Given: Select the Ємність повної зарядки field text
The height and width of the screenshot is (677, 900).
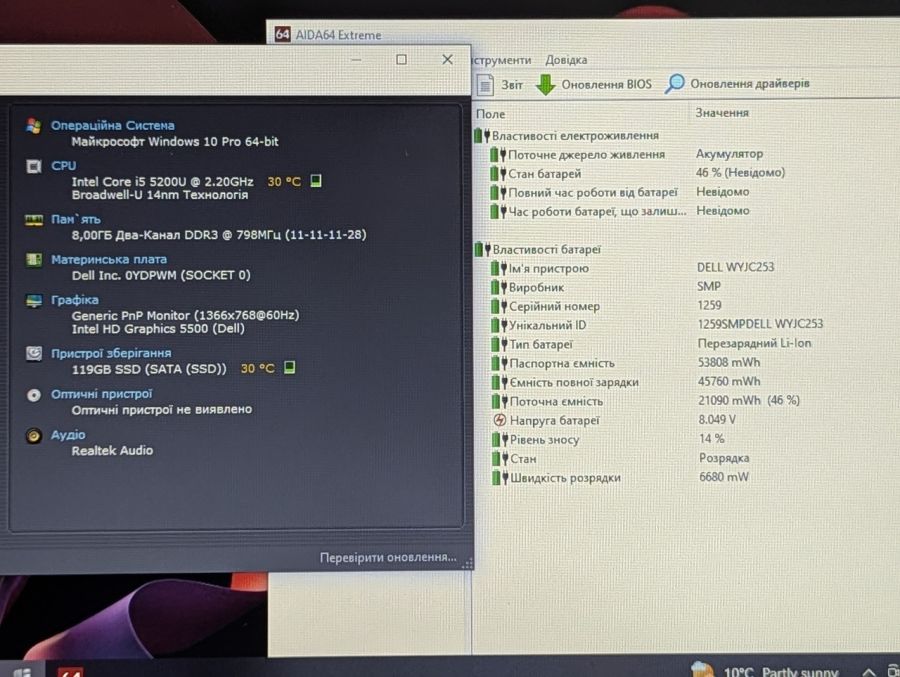Looking at the screenshot, I should [574, 382].
